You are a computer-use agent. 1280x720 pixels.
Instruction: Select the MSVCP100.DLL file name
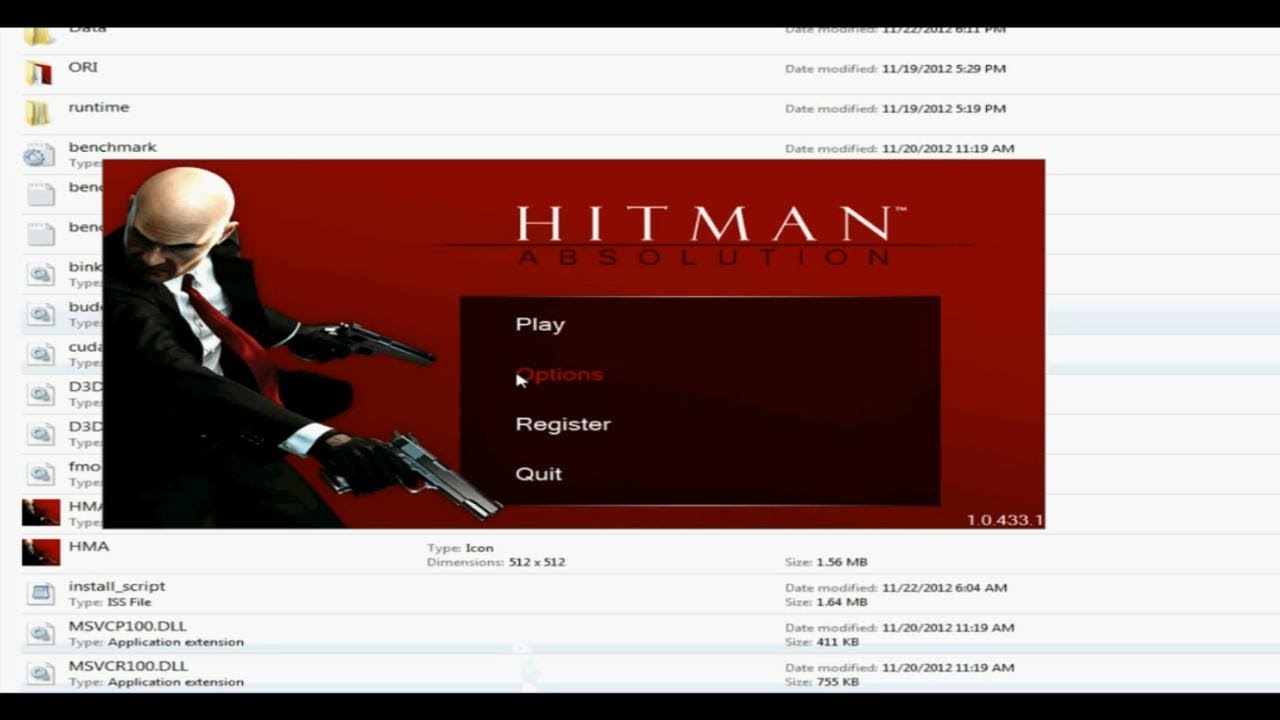pyautogui.click(x=127, y=626)
